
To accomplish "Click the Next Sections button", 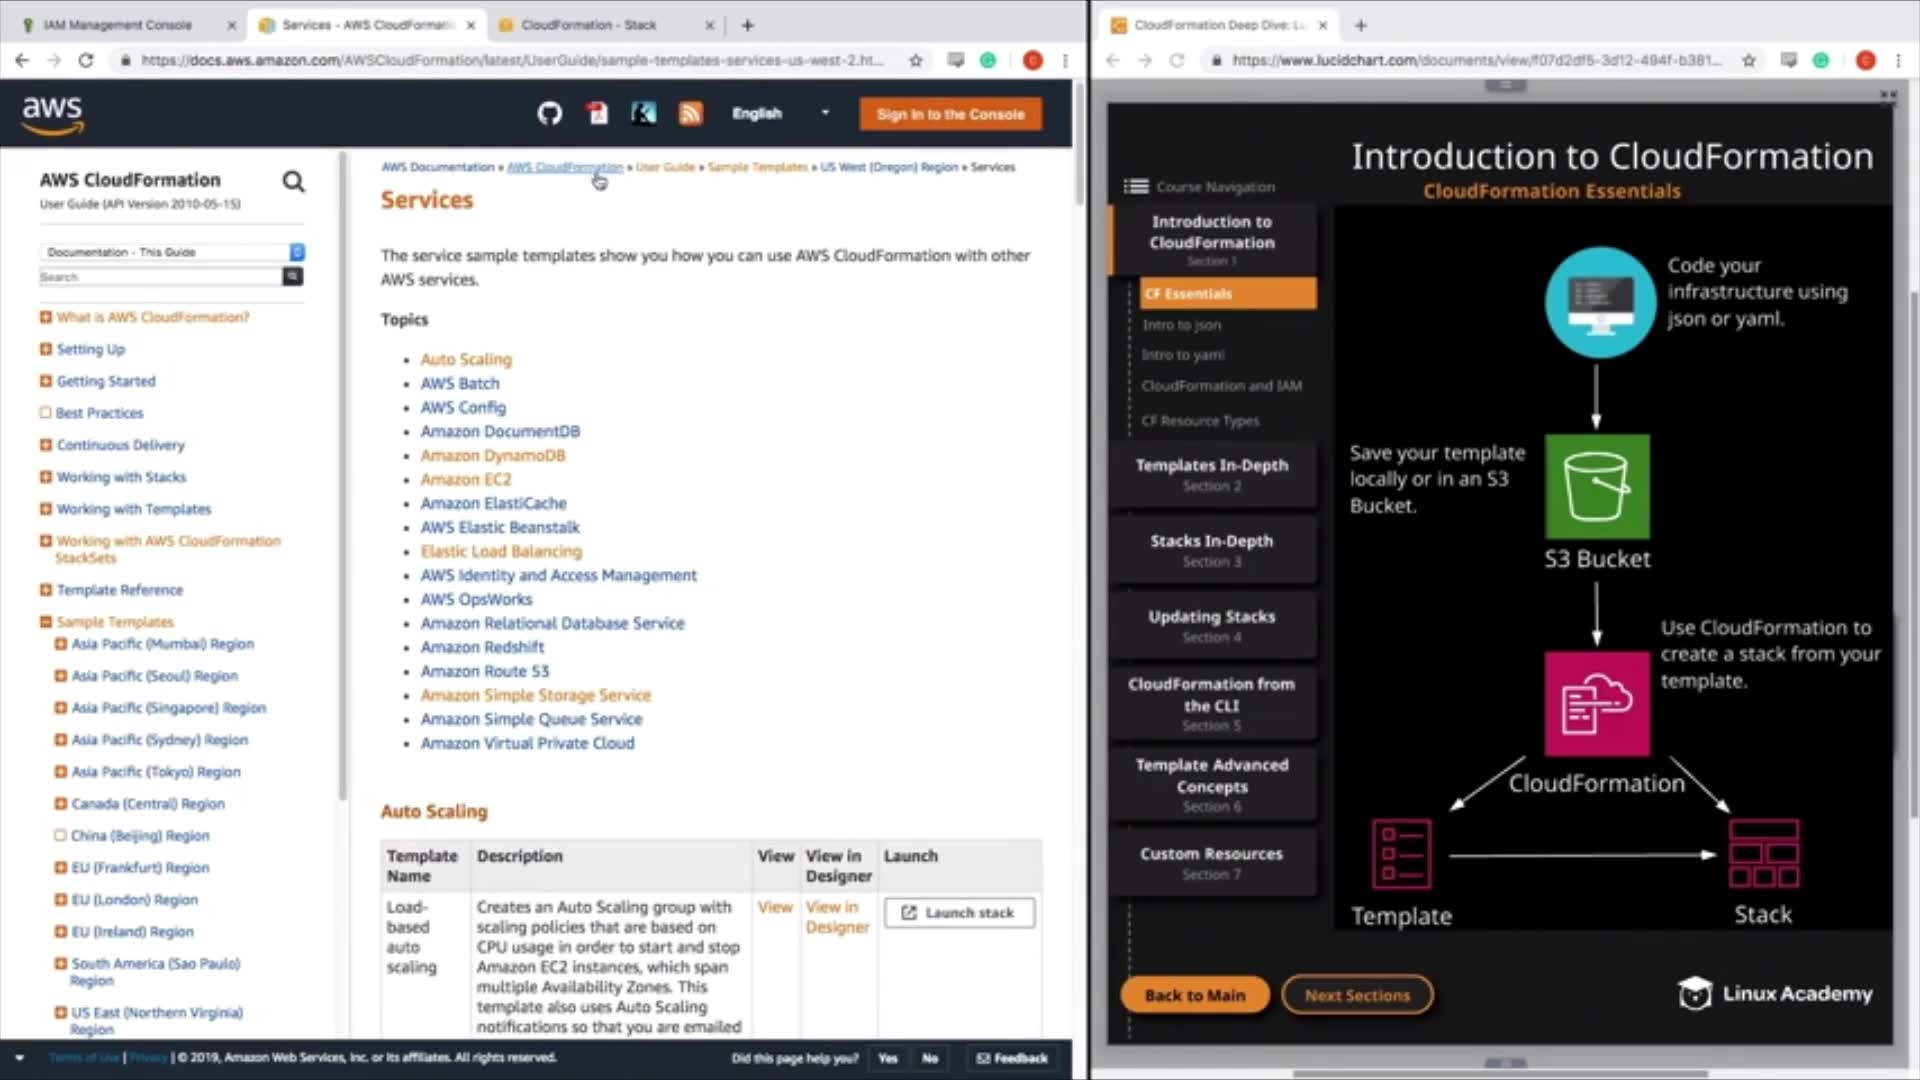I will click(x=1357, y=995).
